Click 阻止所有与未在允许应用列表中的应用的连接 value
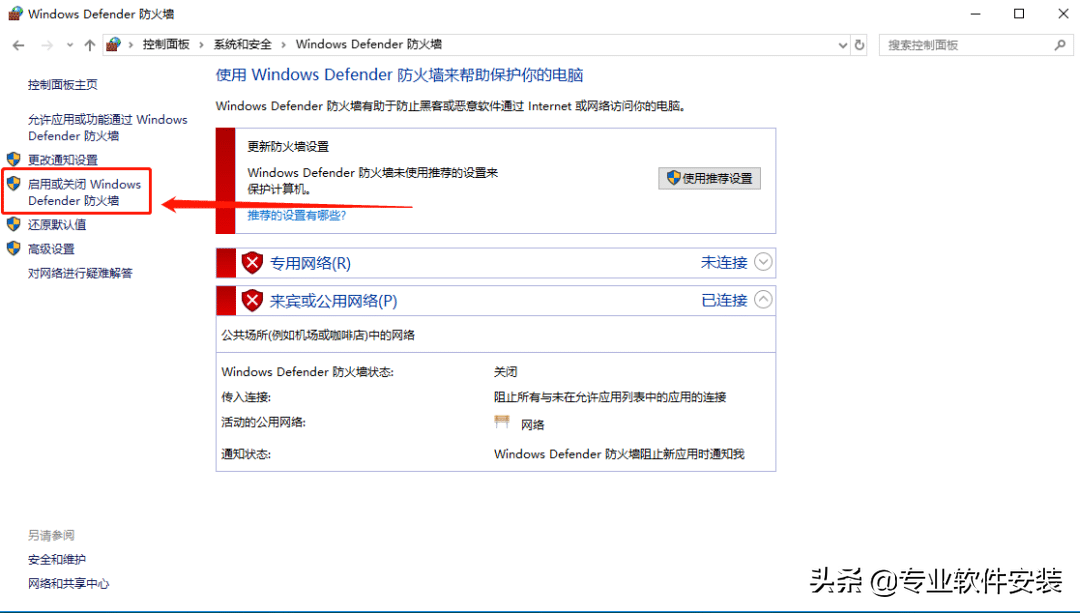Viewport: 1080px width, 613px height. (610, 397)
